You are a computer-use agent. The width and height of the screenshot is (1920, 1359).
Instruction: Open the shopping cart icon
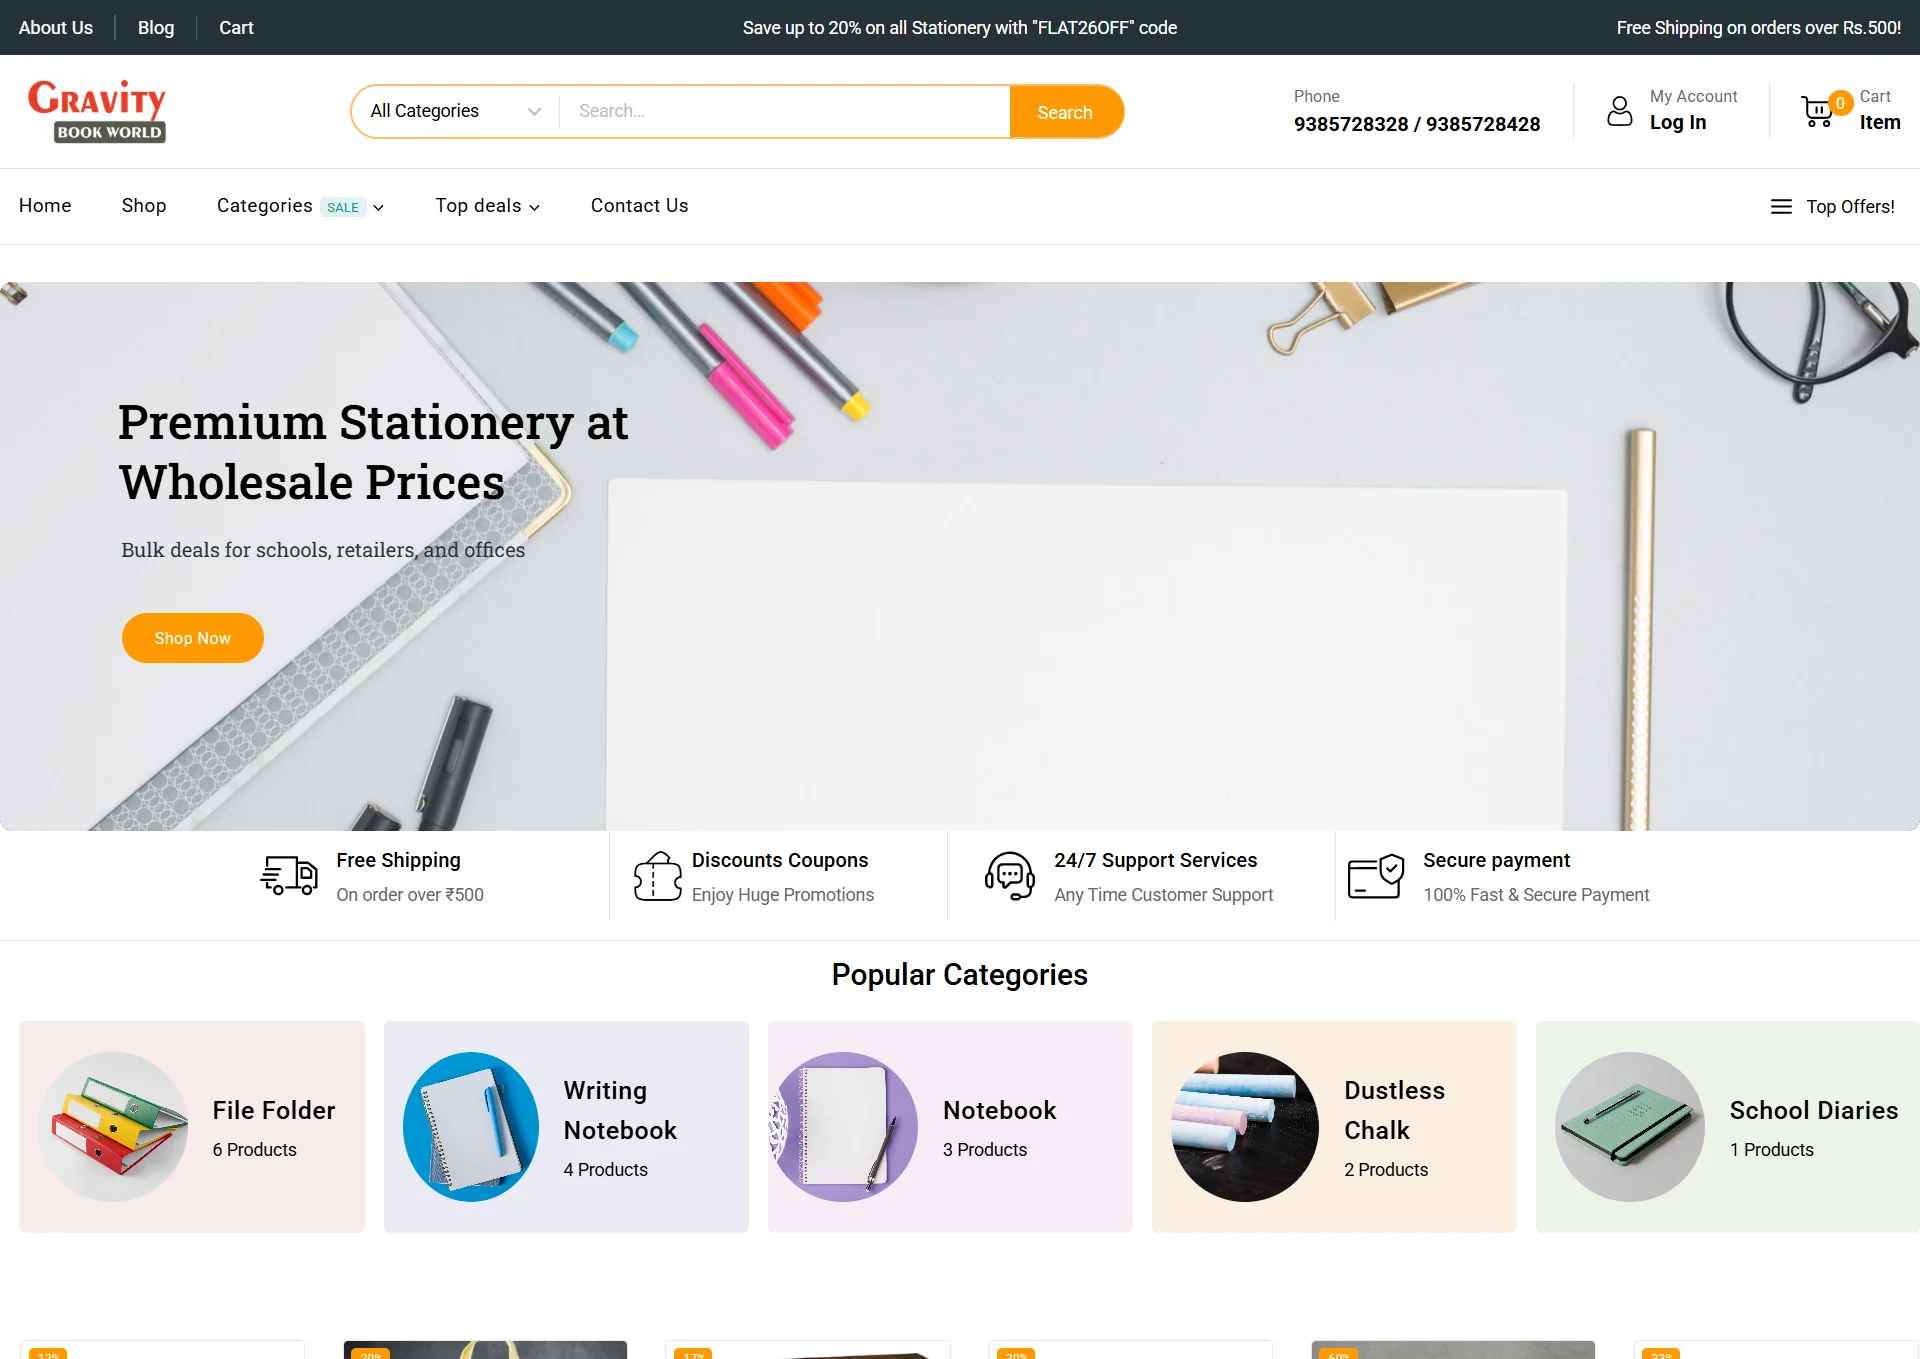click(x=1817, y=111)
